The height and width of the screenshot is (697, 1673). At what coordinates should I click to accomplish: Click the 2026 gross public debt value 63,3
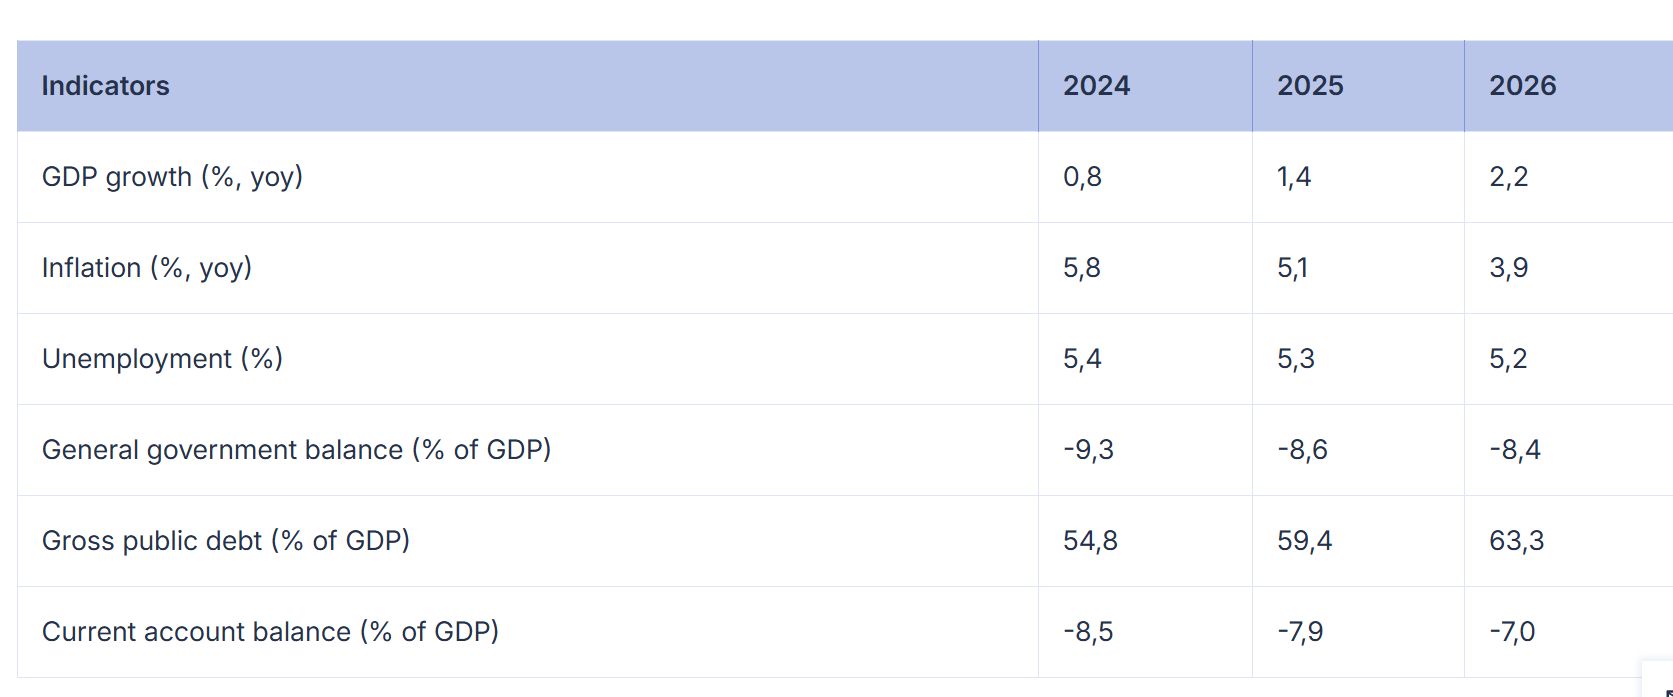pyautogui.click(x=1516, y=541)
